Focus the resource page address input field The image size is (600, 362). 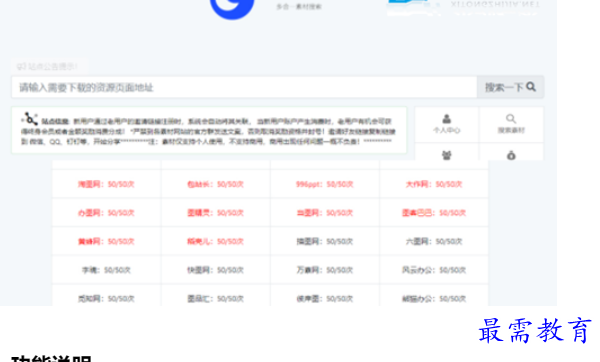coord(244,87)
